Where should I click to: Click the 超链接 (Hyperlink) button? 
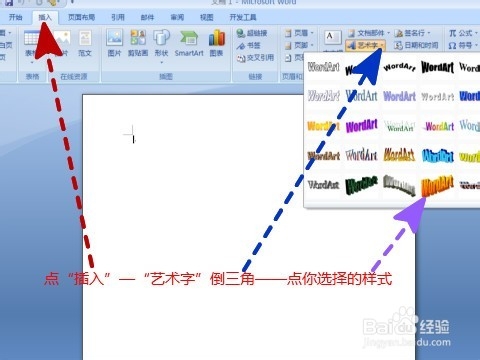click(252, 33)
